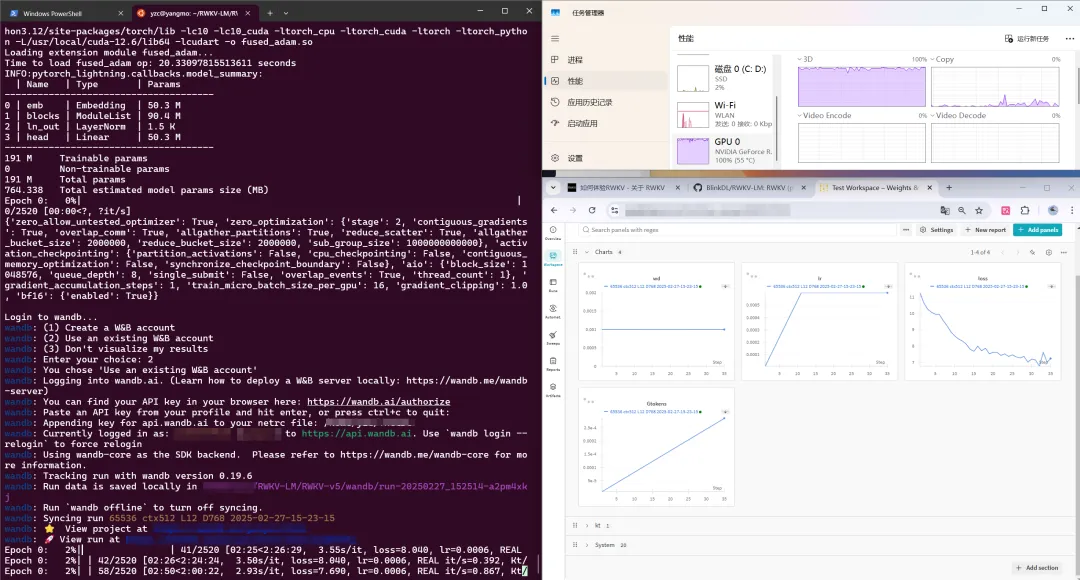Open 设置 in Task Manager sidebar
This screenshot has width=1080, height=580.
click(x=606, y=158)
